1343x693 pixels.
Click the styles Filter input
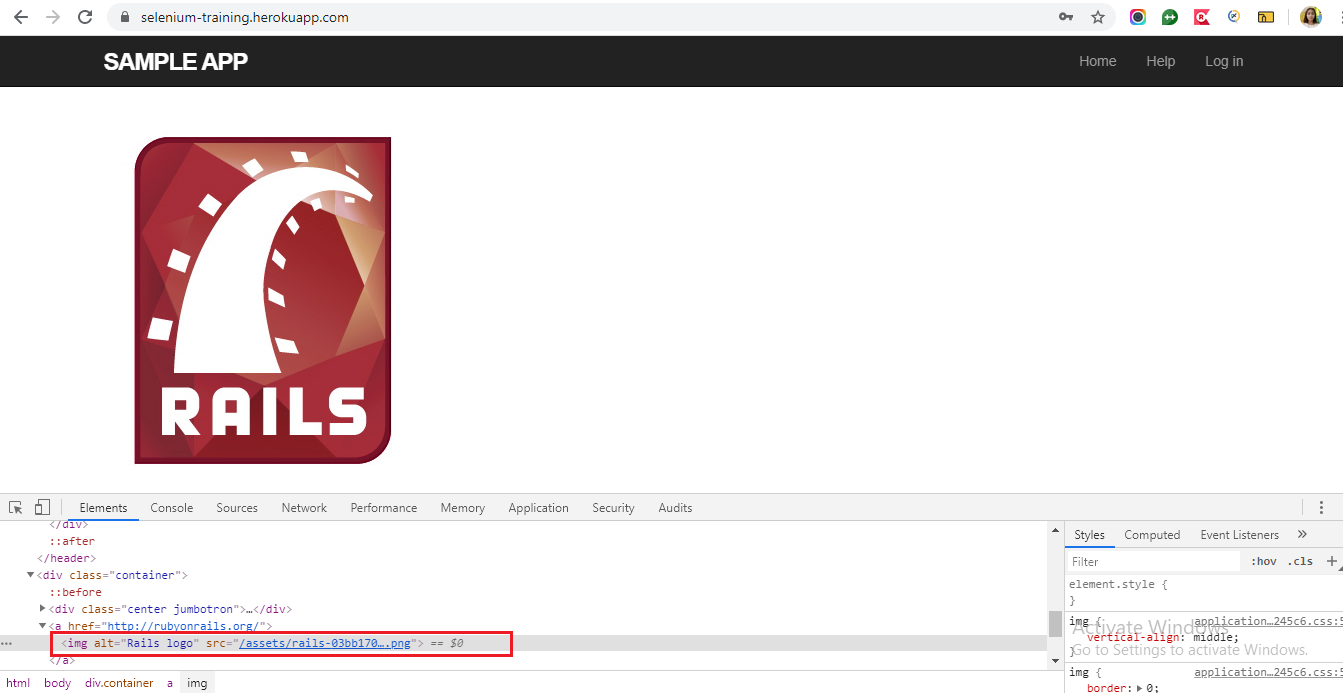coord(1153,562)
